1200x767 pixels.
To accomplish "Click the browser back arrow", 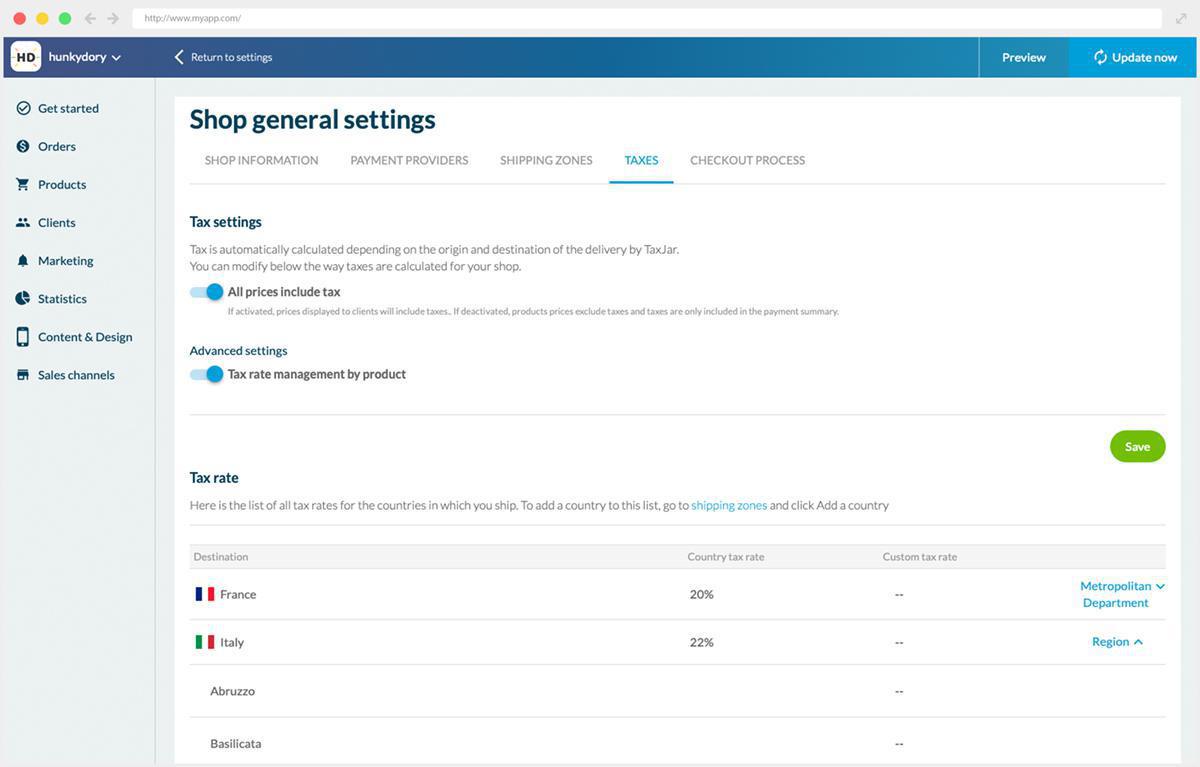I will (90, 18).
